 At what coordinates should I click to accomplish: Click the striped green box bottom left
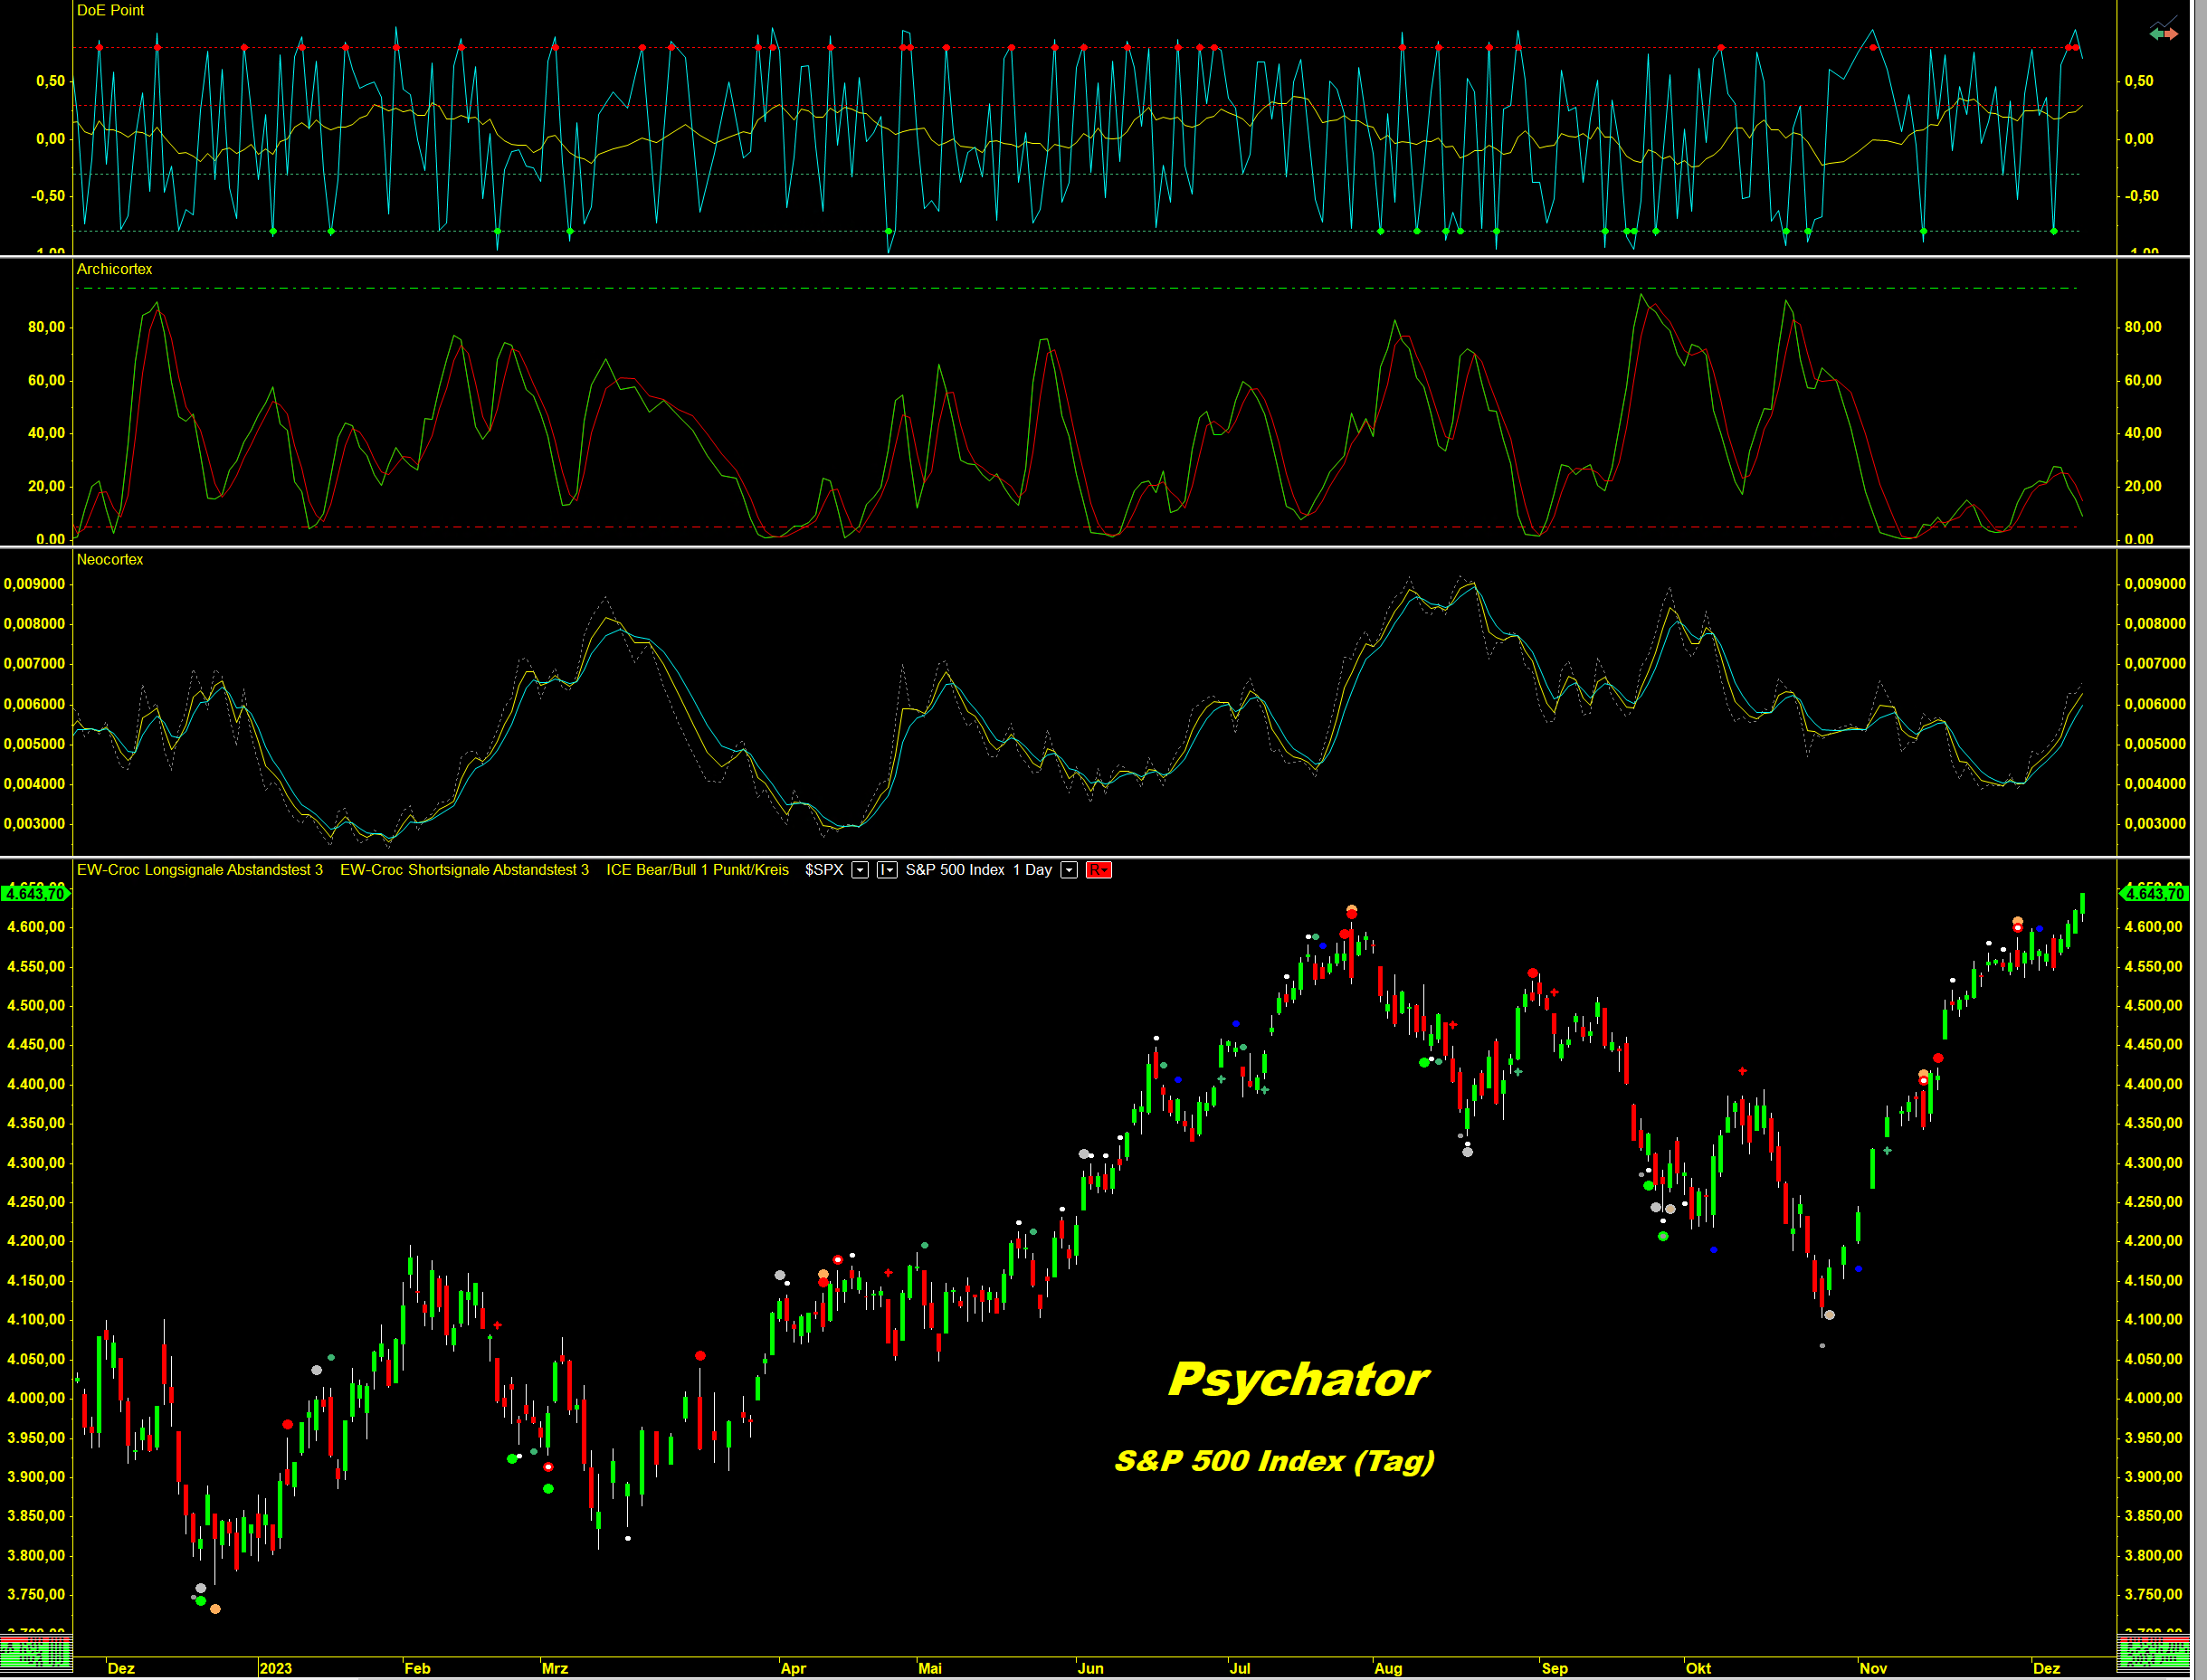click(36, 1655)
